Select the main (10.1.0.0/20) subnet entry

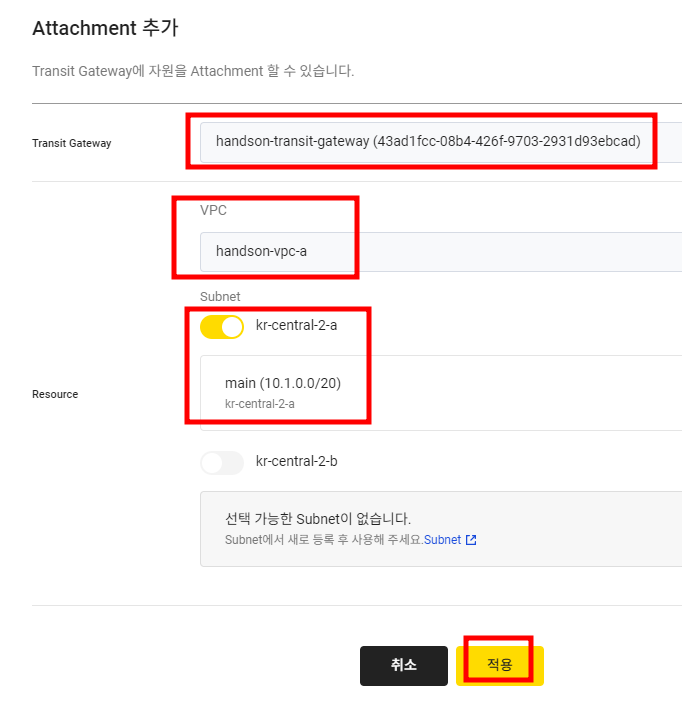[441, 393]
